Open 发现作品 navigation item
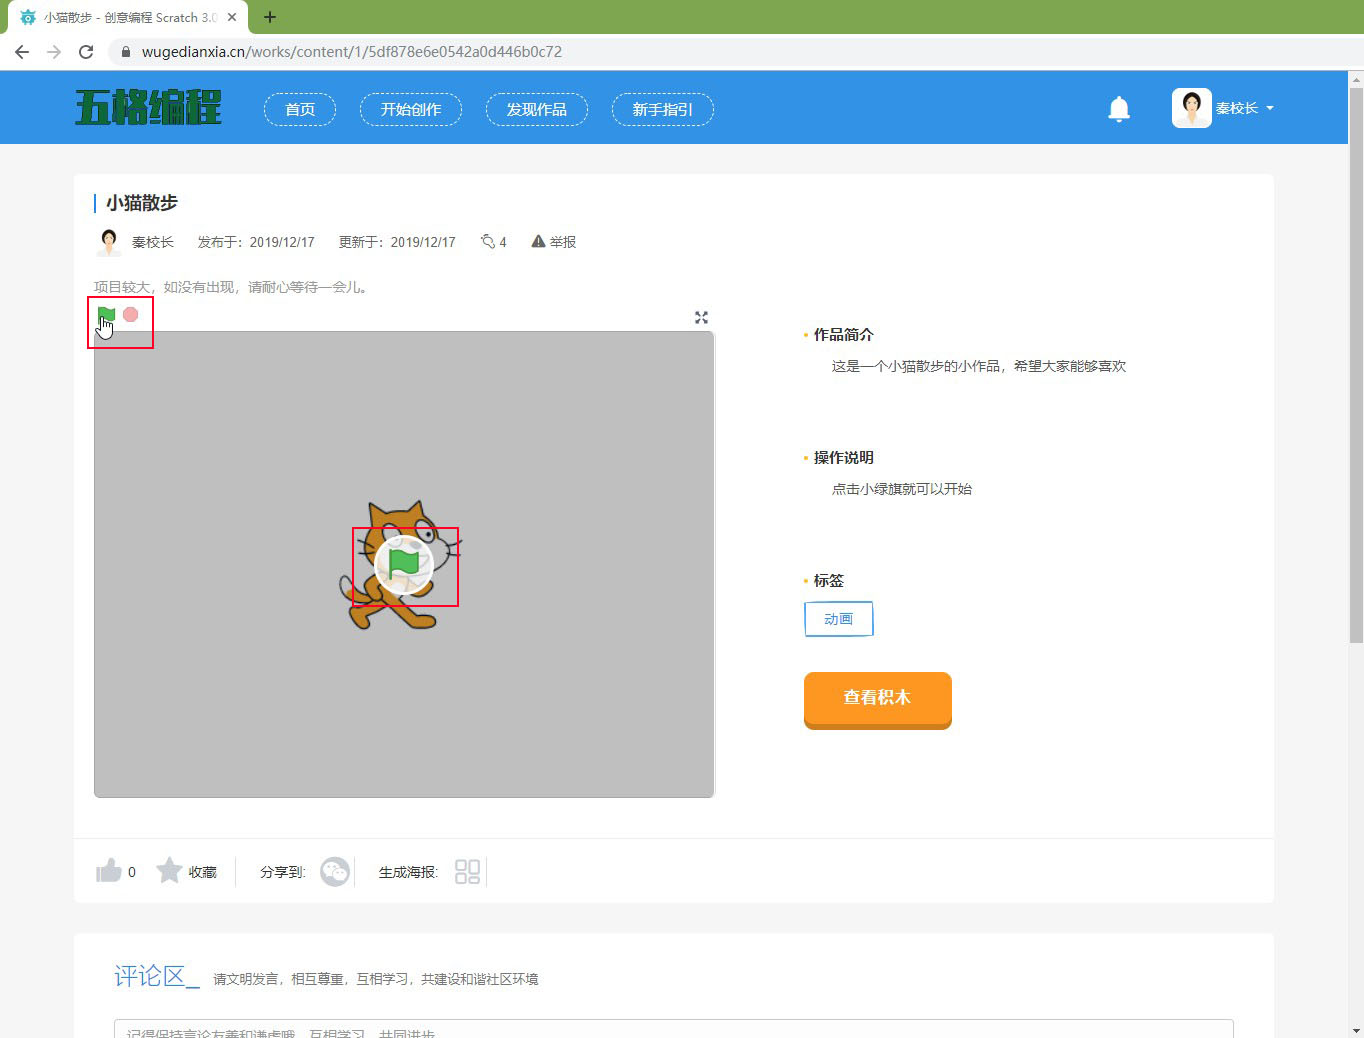Viewport: 1364px width, 1038px height. [x=537, y=109]
